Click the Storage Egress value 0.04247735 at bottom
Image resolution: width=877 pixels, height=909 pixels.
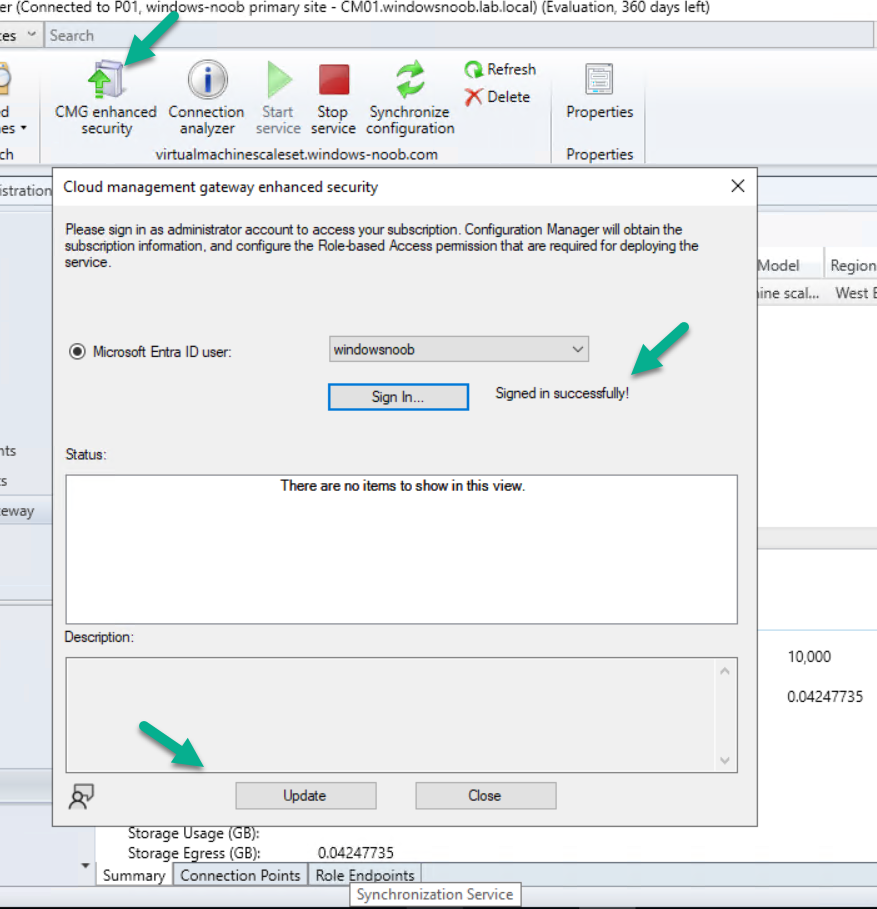[x=355, y=853]
